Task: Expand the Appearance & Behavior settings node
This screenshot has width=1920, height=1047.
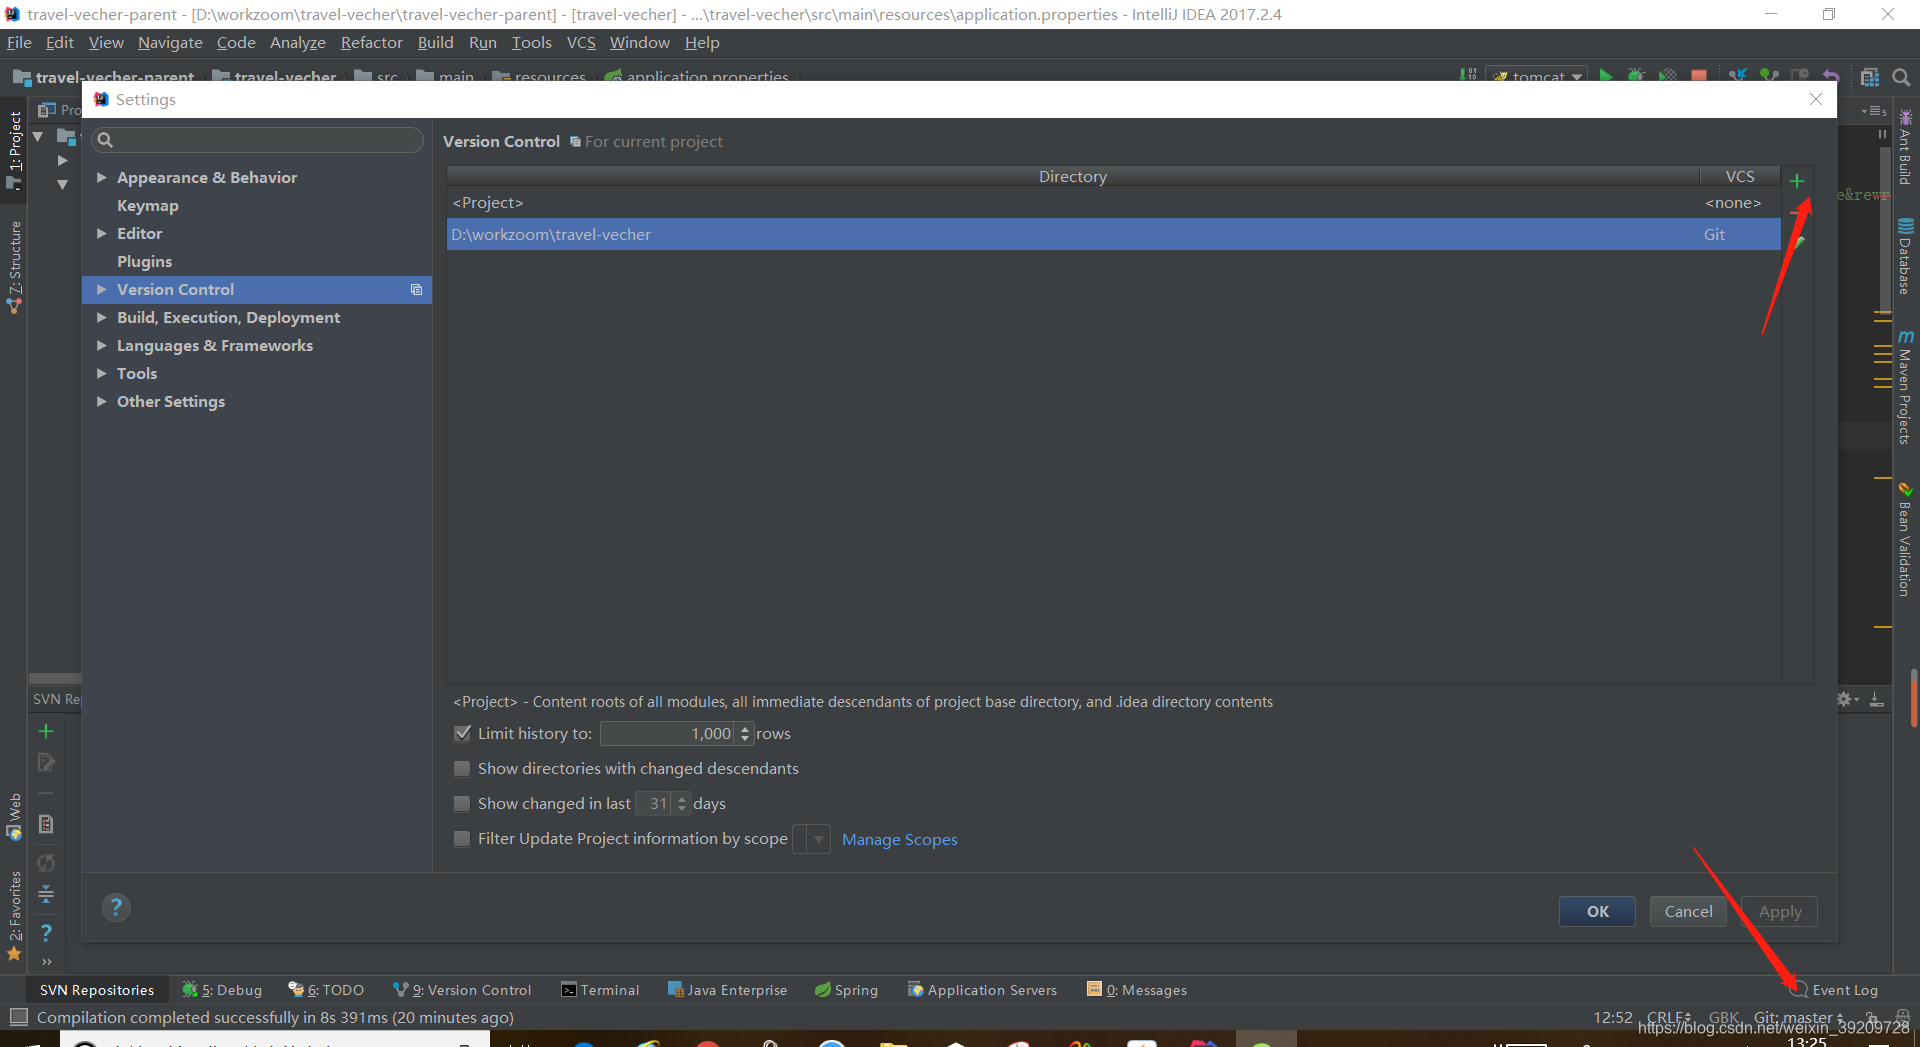Action: point(101,177)
